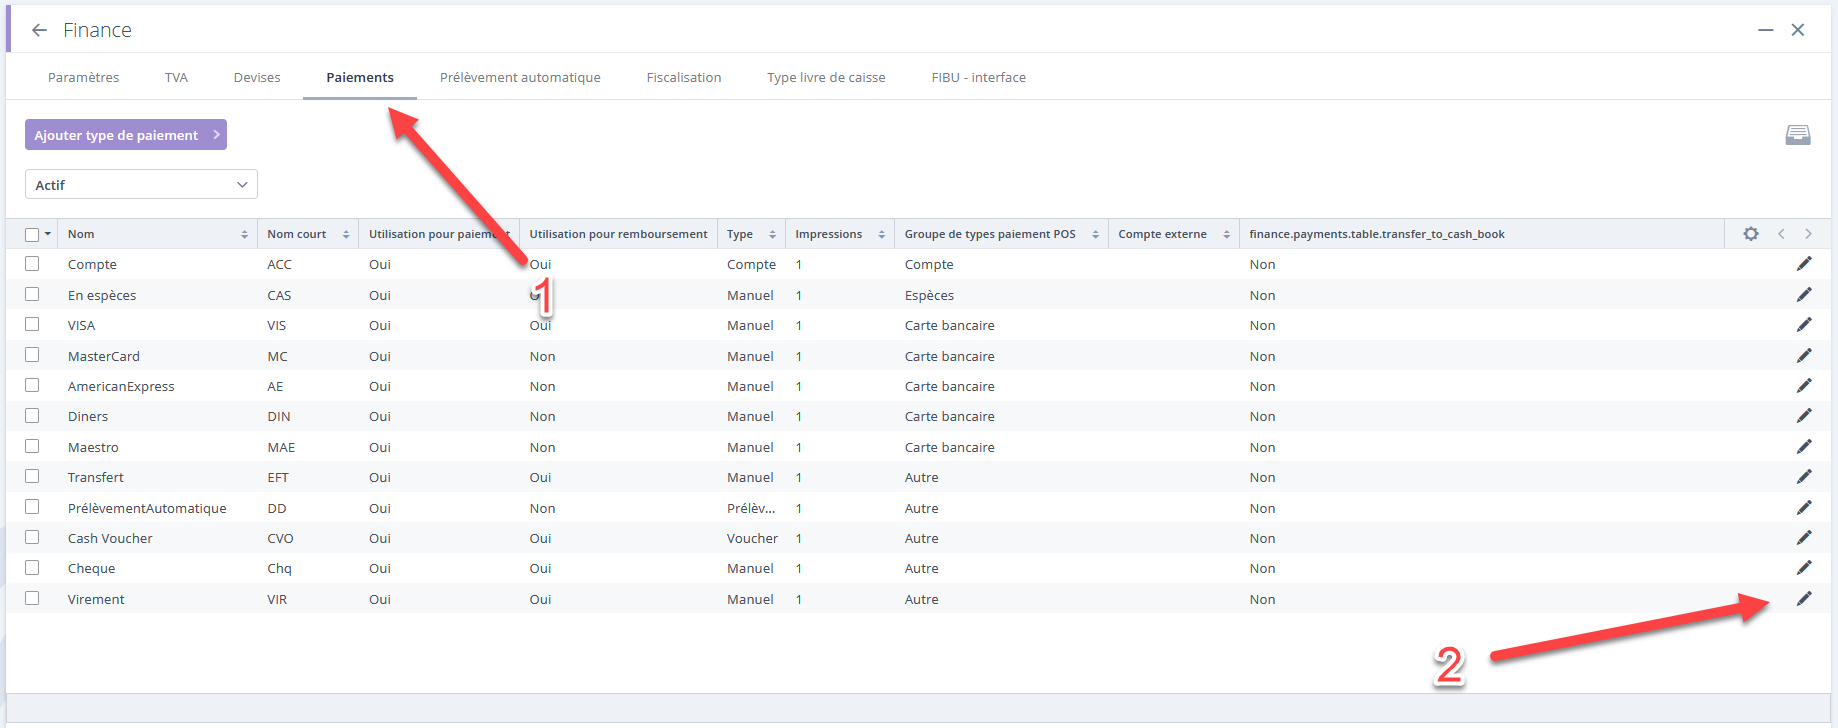Switch to the TVA tab
The height and width of the screenshot is (728, 1838).
[176, 77]
